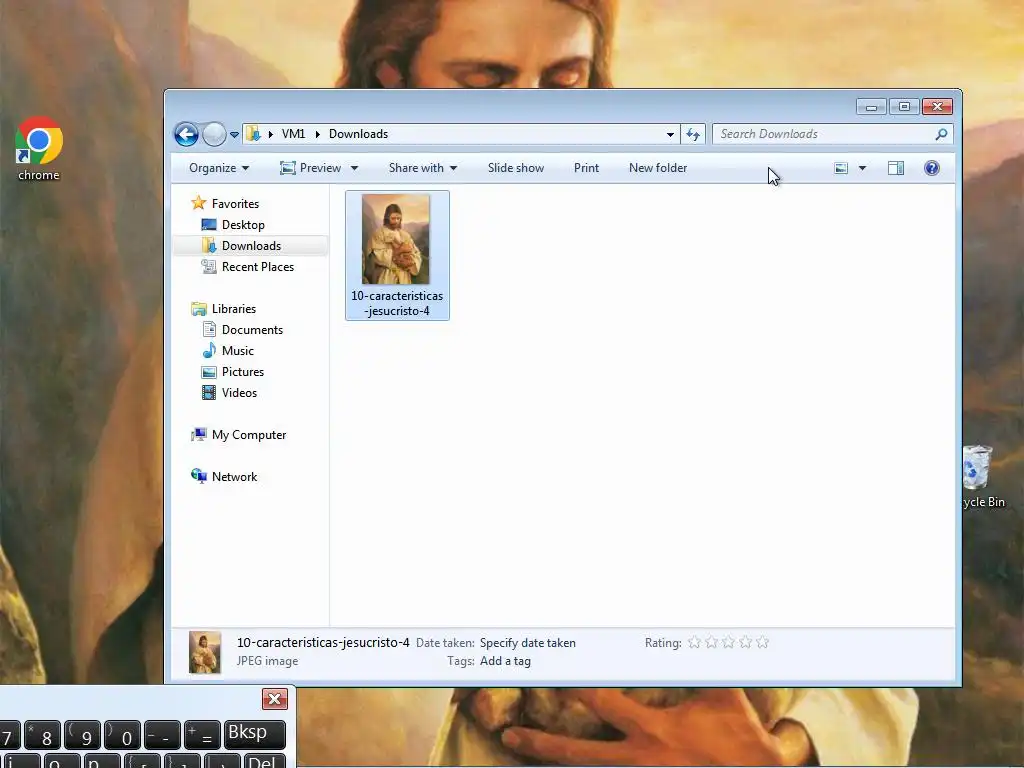This screenshot has width=1024, height=768.
Task: Click the 9 key on on-screen keyboard
Action: tap(82, 735)
